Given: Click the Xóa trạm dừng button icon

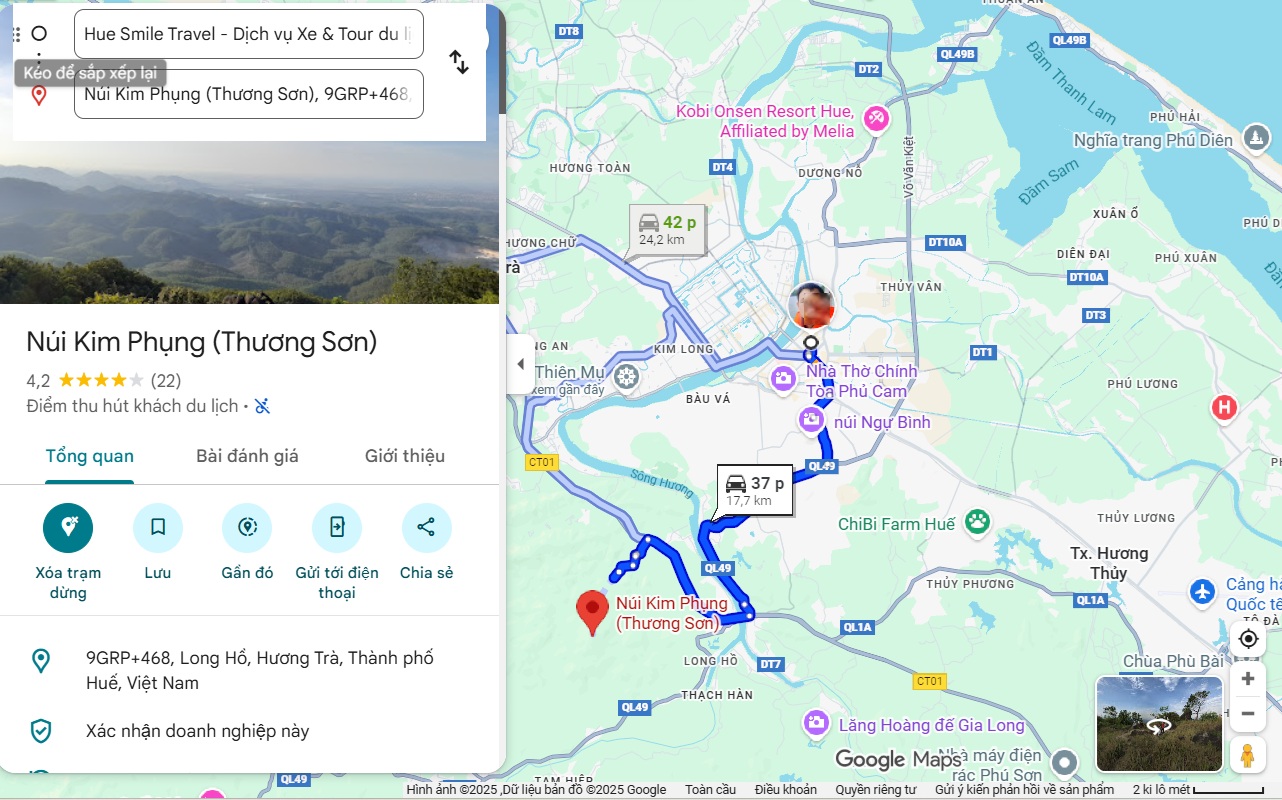Looking at the screenshot, I should click(68, 528).
